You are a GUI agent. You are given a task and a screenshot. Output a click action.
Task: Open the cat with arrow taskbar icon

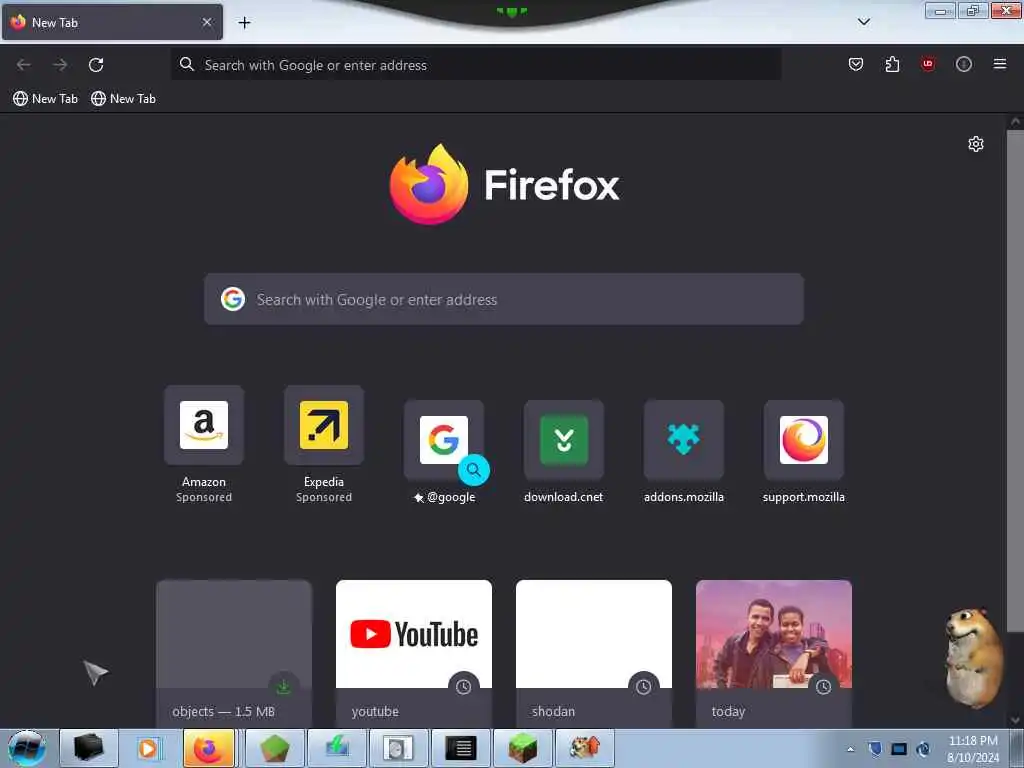(x=584, y=748)
